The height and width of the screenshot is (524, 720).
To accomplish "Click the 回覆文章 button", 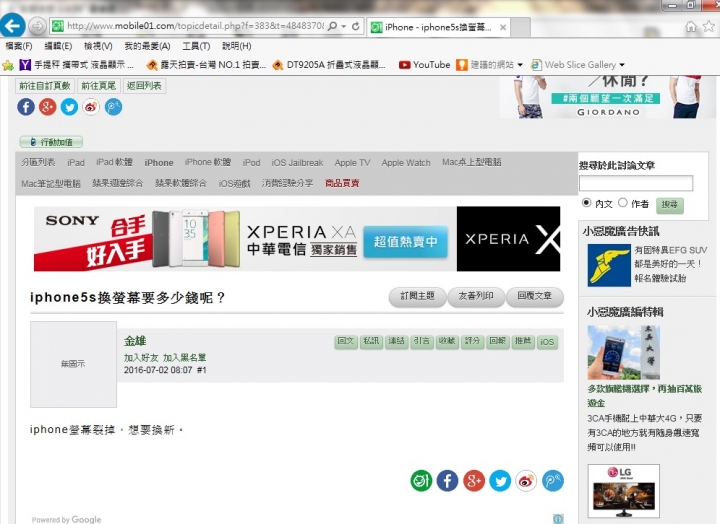I will click(x=534, y=297).
